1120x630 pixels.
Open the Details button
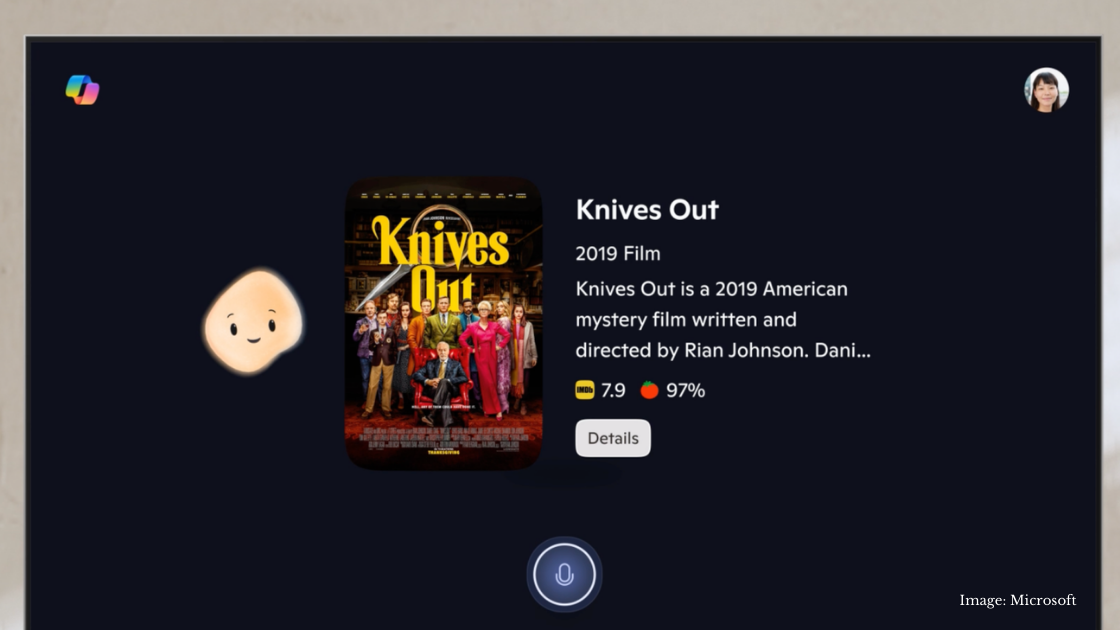click(613, 438)
